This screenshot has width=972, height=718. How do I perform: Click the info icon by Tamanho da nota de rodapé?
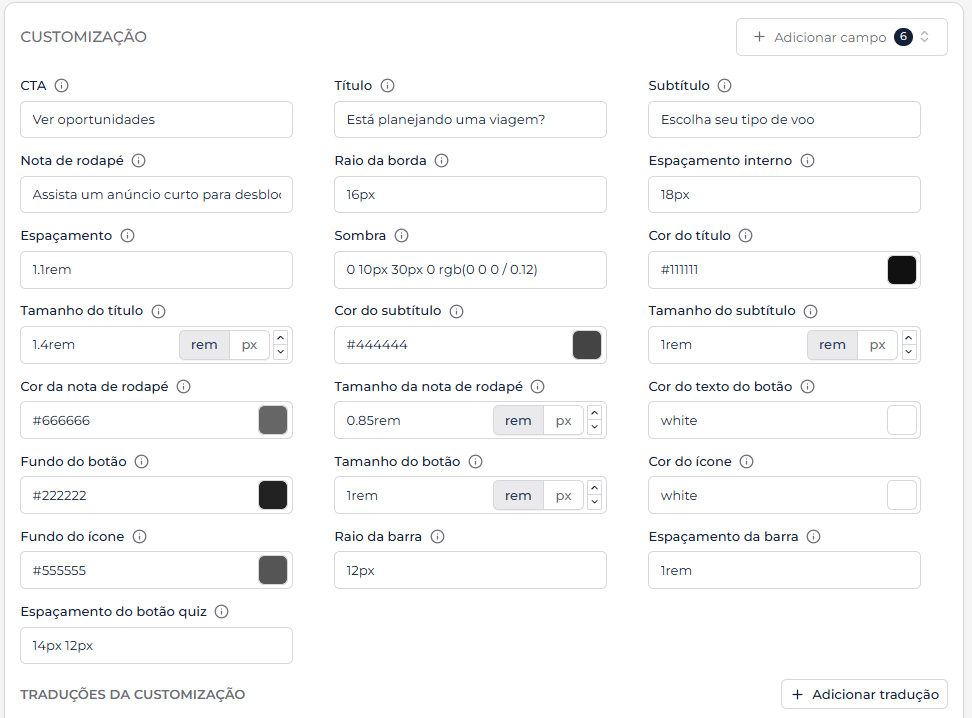coord(537,386)
